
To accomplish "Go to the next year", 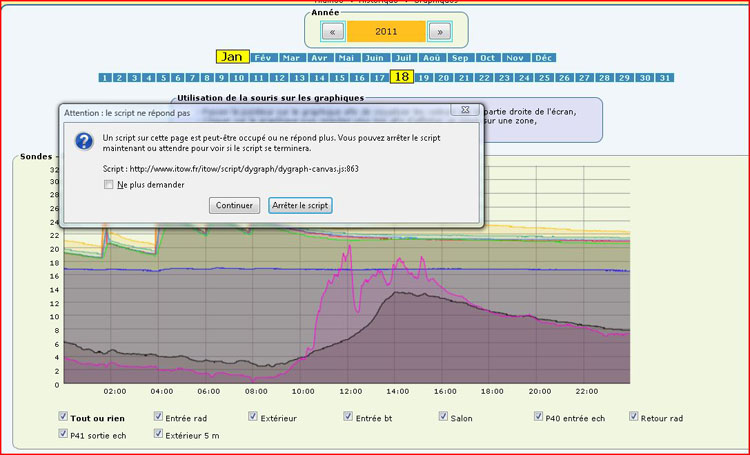I will point(438,31).
